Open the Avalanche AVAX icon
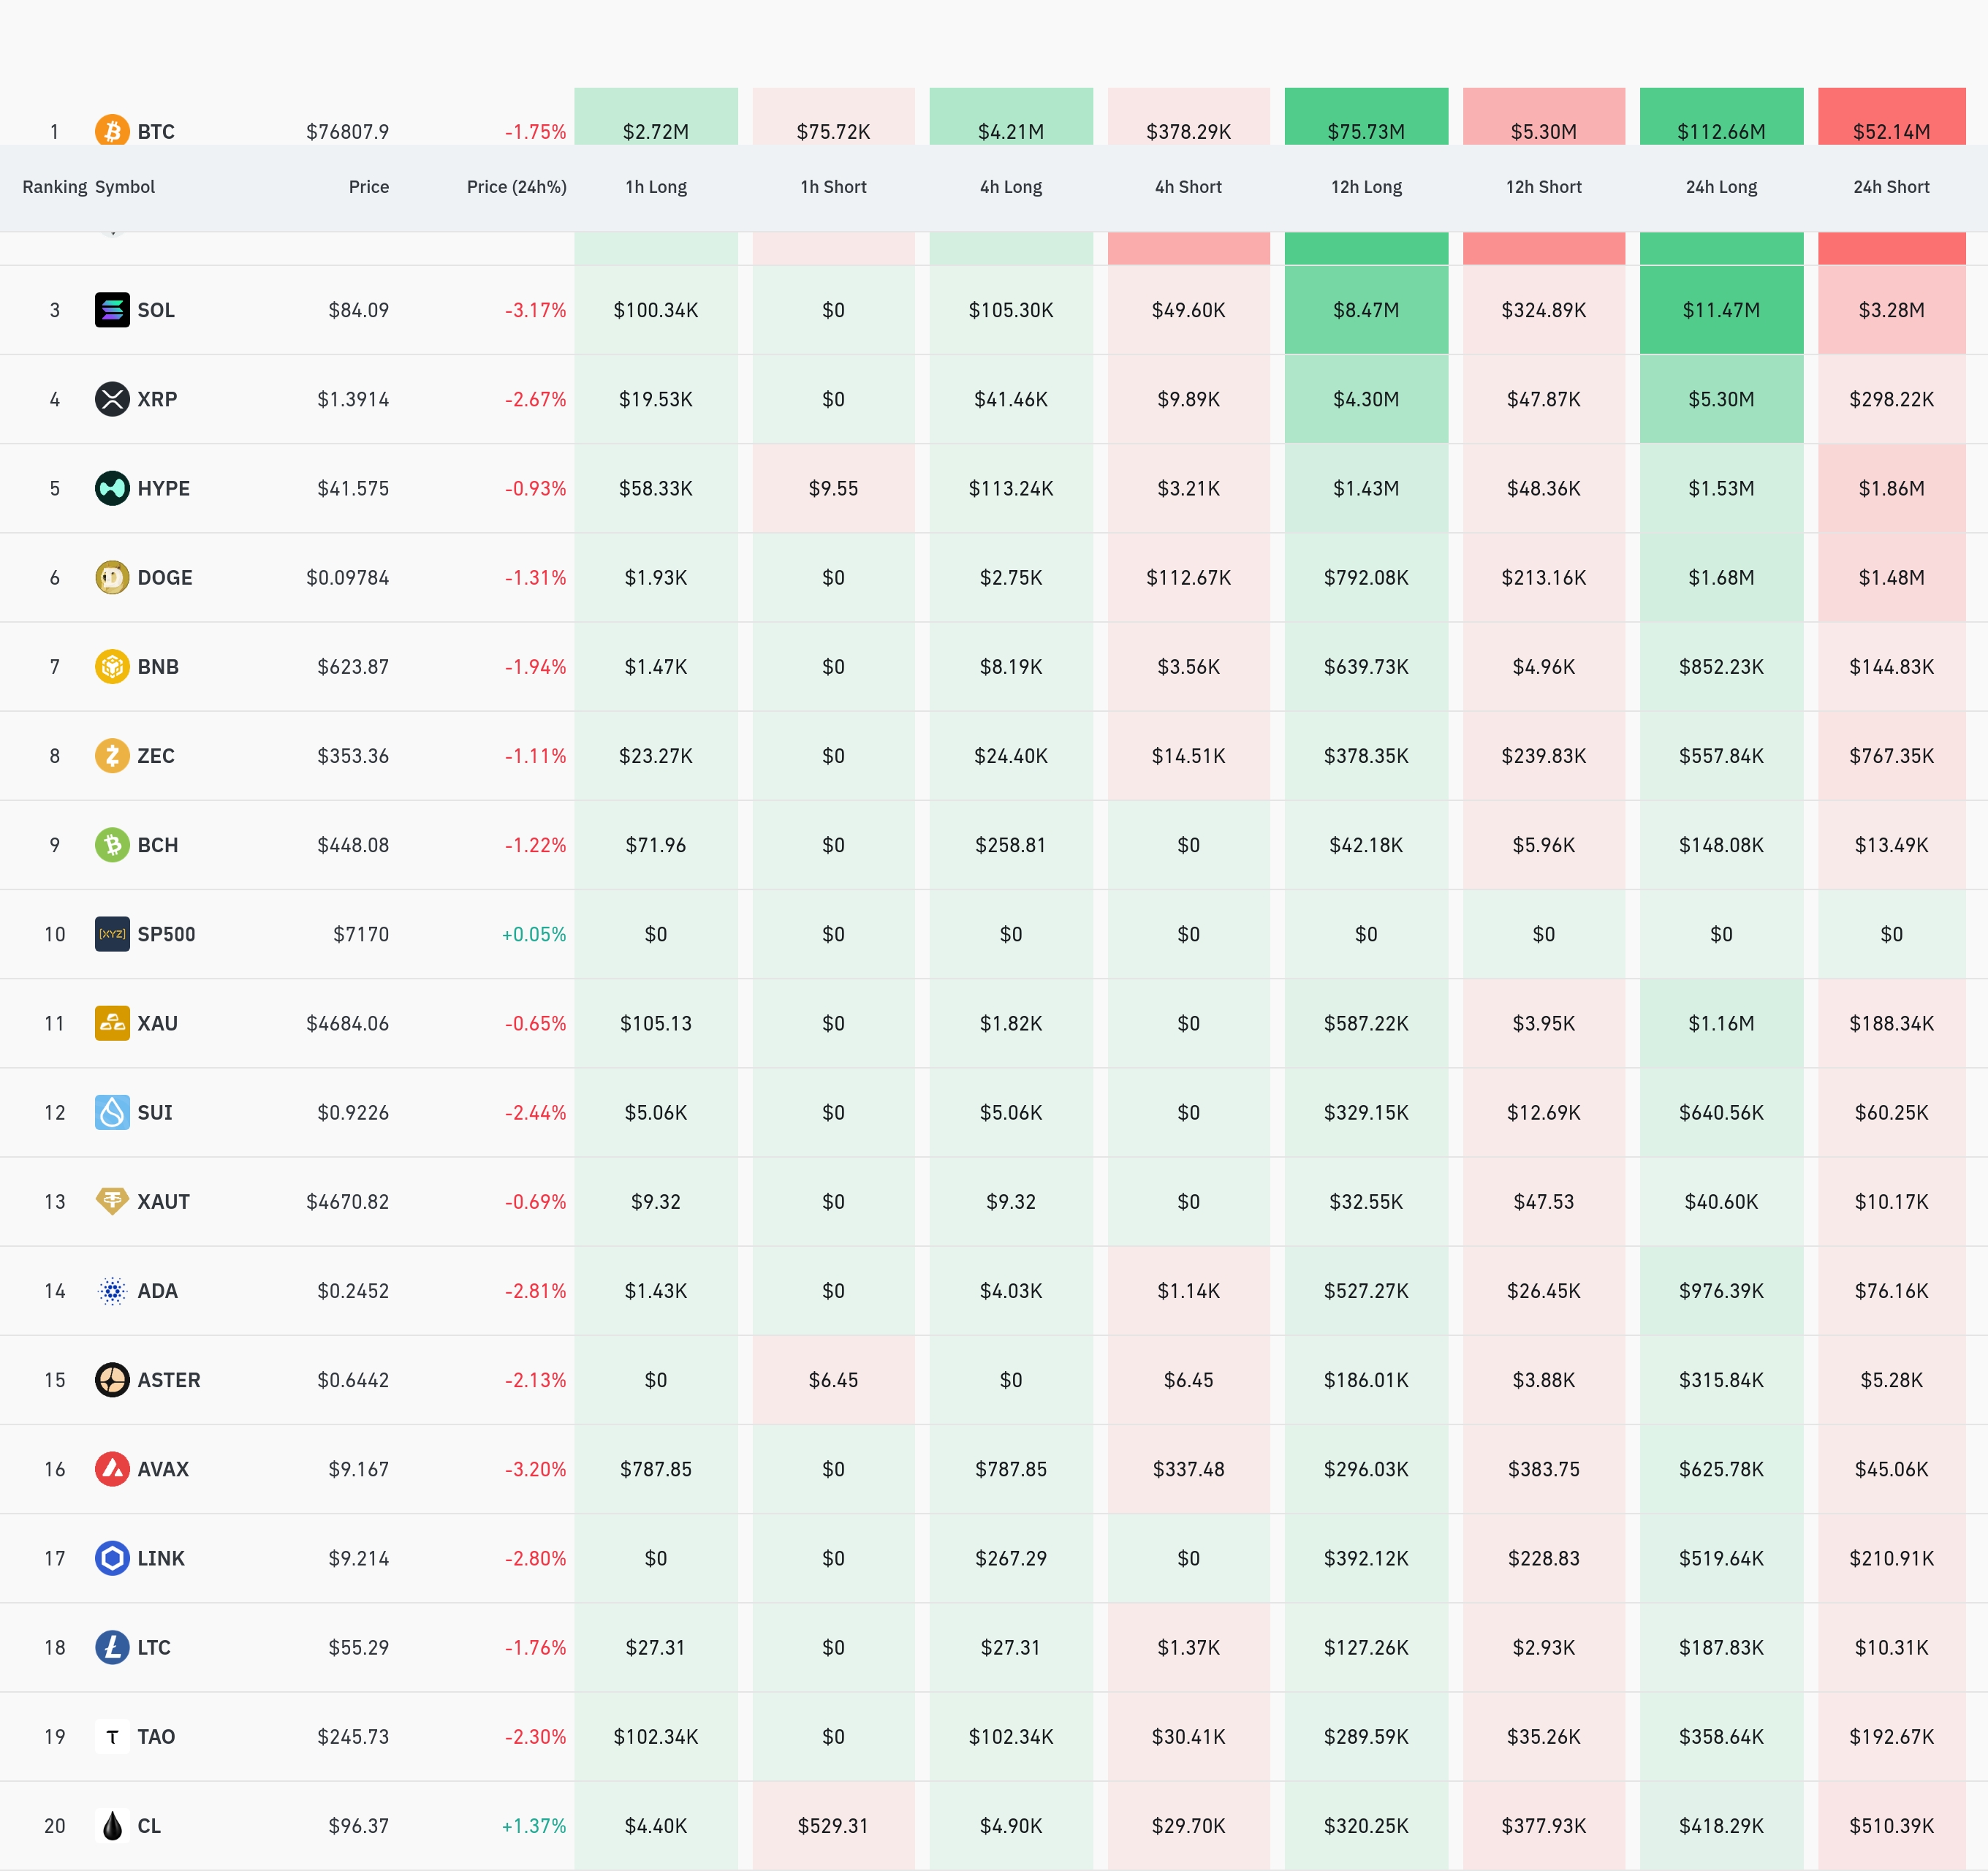This screenshot has width=1988, height=1871. pos(112,1469)
